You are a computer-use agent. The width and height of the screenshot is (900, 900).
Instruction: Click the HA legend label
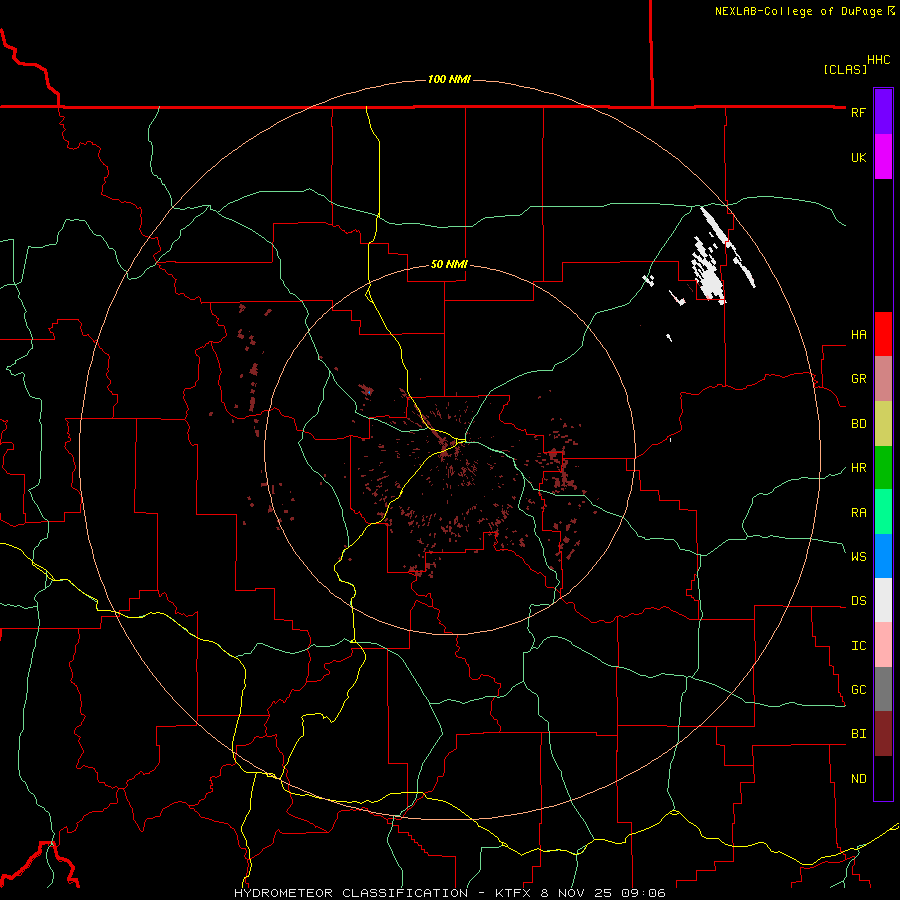pos(858,335)
